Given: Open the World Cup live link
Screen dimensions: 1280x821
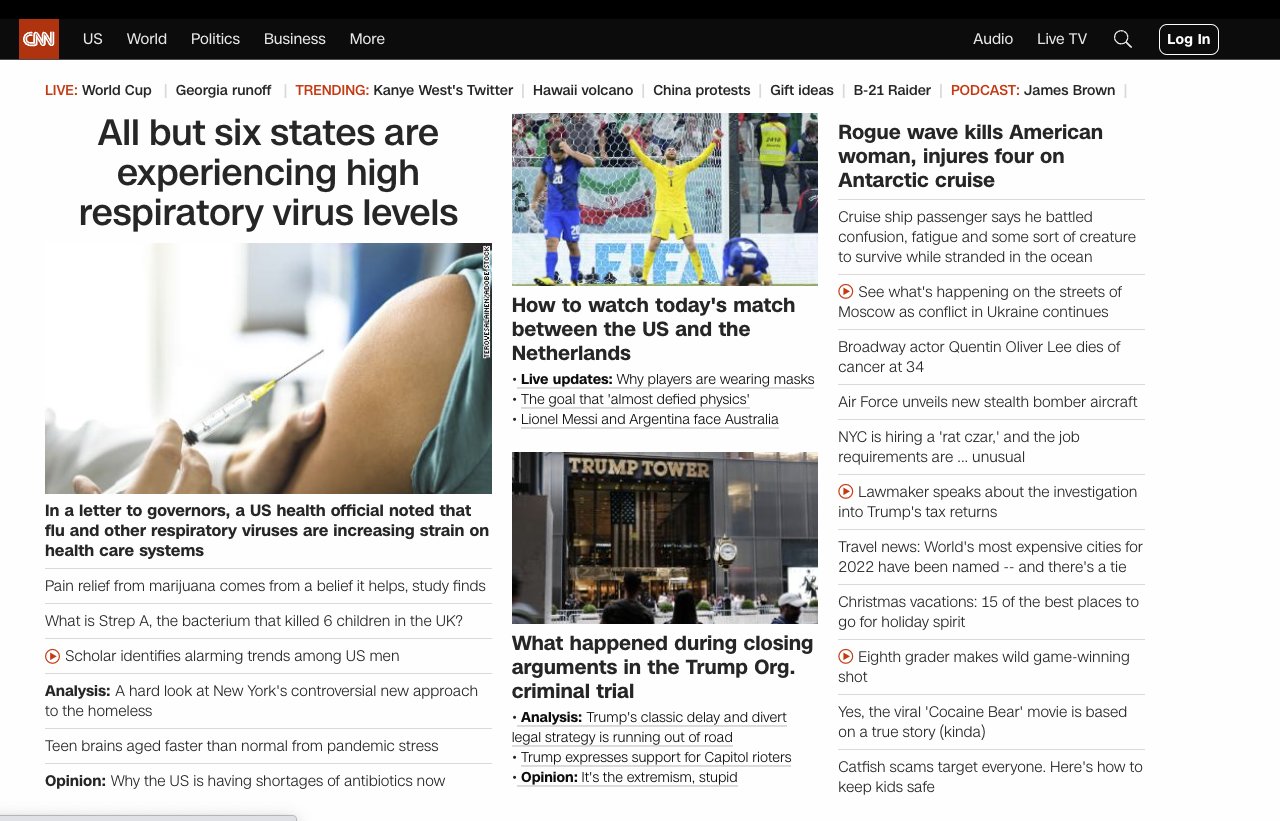Looking at the screenshot, I should [x=117, y=90].
